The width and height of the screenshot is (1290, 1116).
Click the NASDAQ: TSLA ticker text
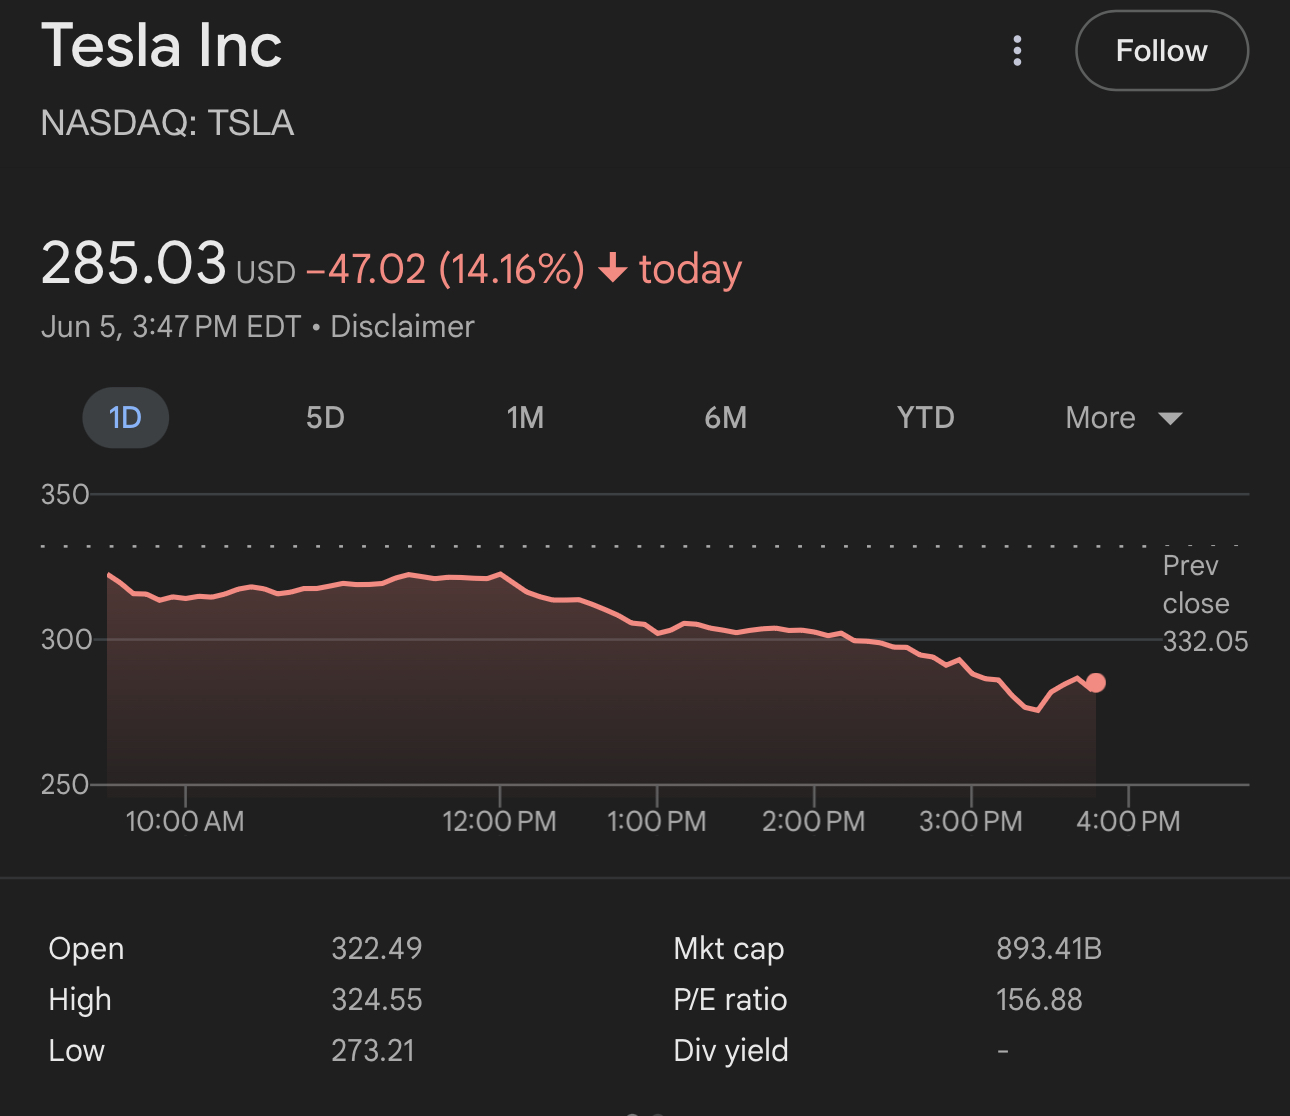coord(167,123)
